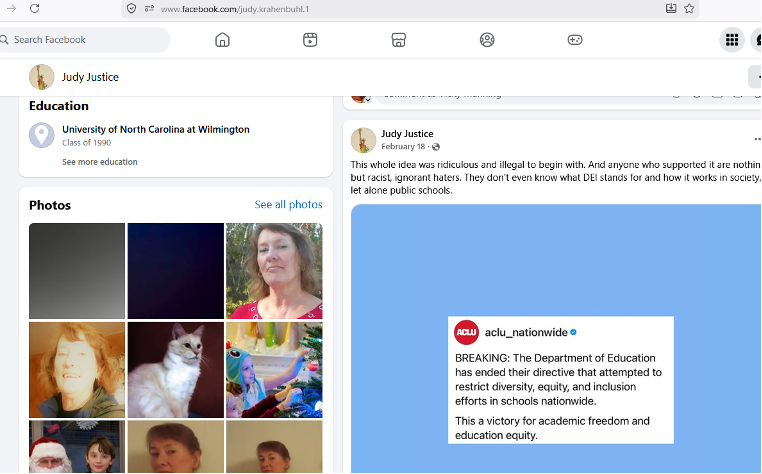Click the Class of 1990 text

[87, 142]
